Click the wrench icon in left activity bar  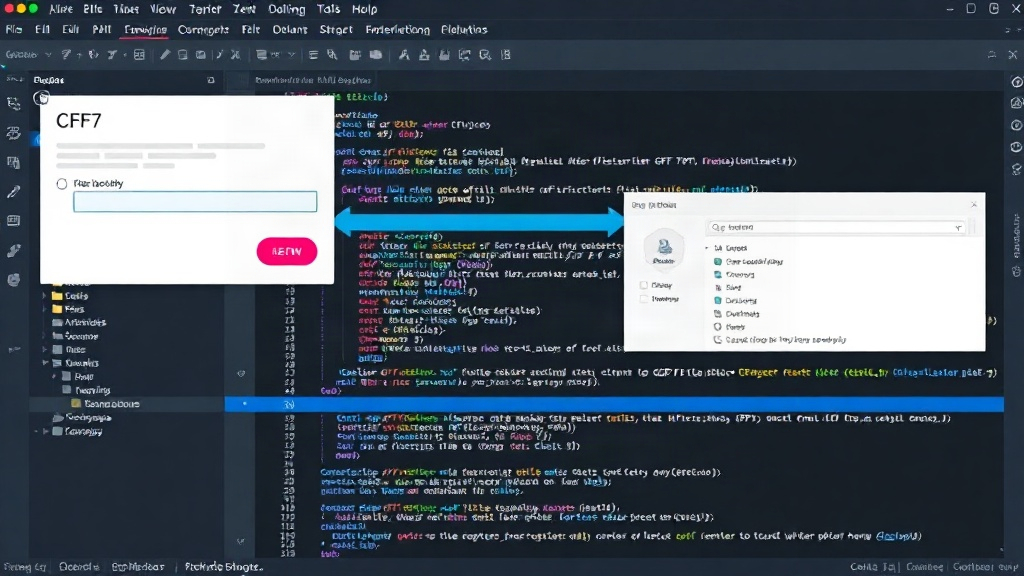click(13, 251)
